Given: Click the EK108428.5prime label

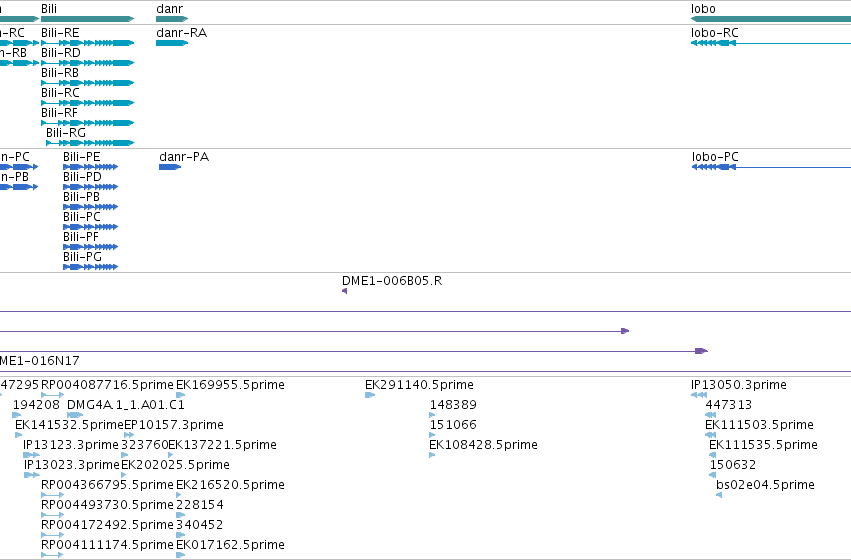Looking at the screenshot, I should pos(483,445).
